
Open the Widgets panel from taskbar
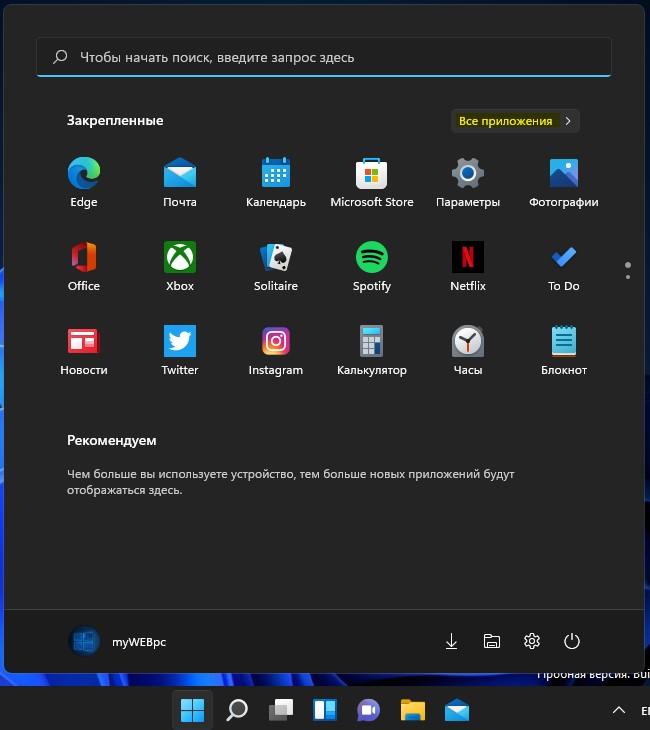click(325, 710)
